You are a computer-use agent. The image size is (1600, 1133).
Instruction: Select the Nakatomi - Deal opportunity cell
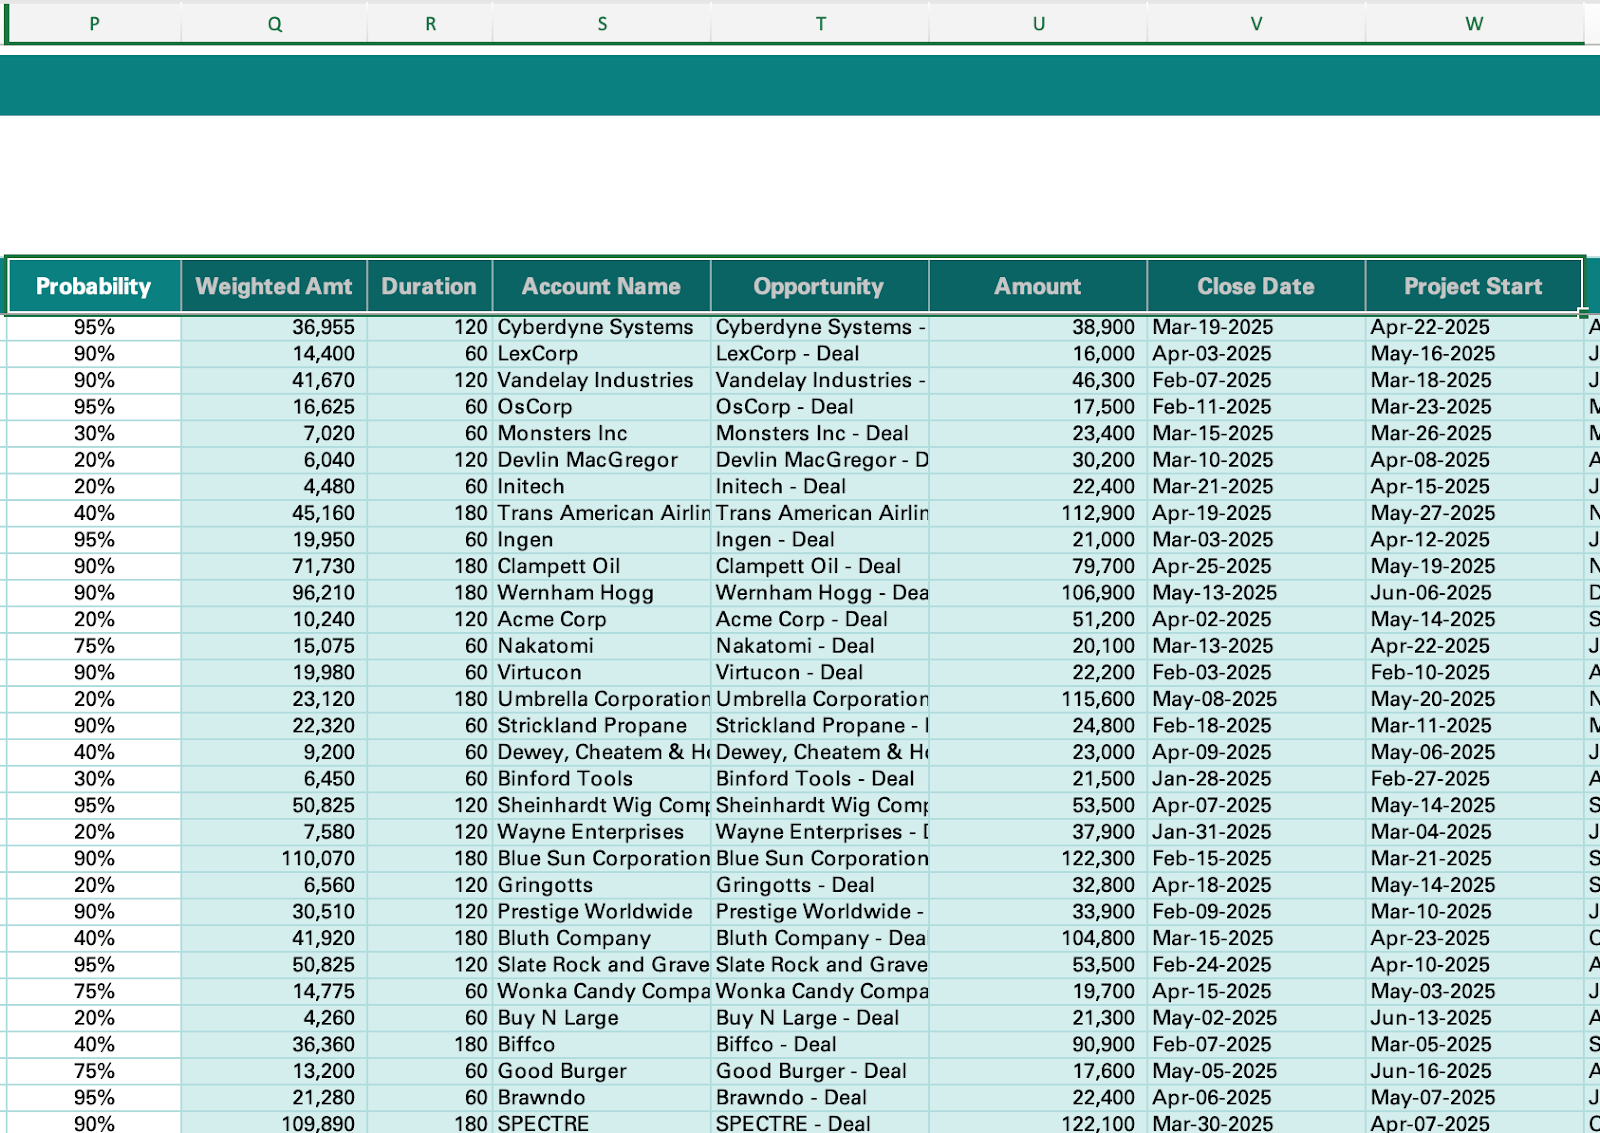pyautogui.click(x=820, y=646)
